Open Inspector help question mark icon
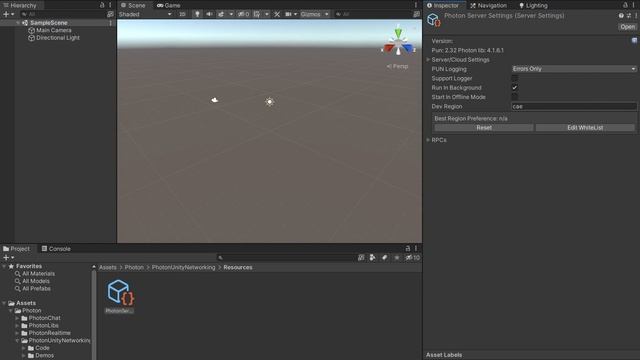 click(x=621, y=16)
